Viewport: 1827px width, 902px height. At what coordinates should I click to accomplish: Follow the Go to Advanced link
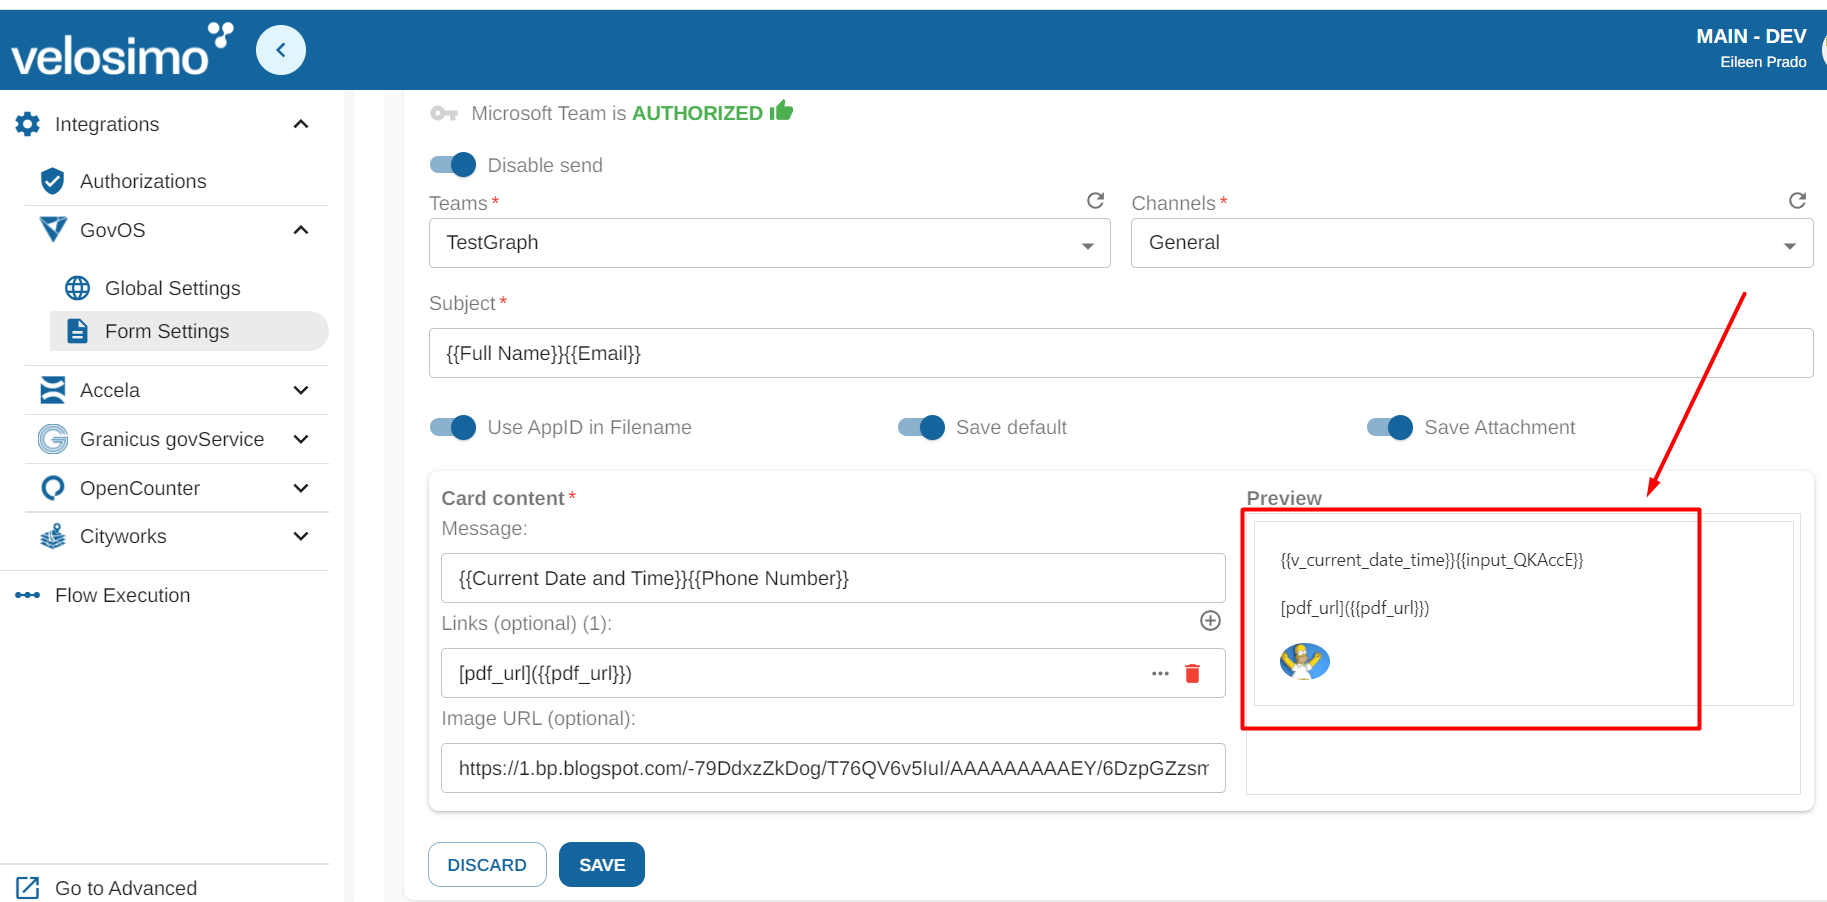126,888
